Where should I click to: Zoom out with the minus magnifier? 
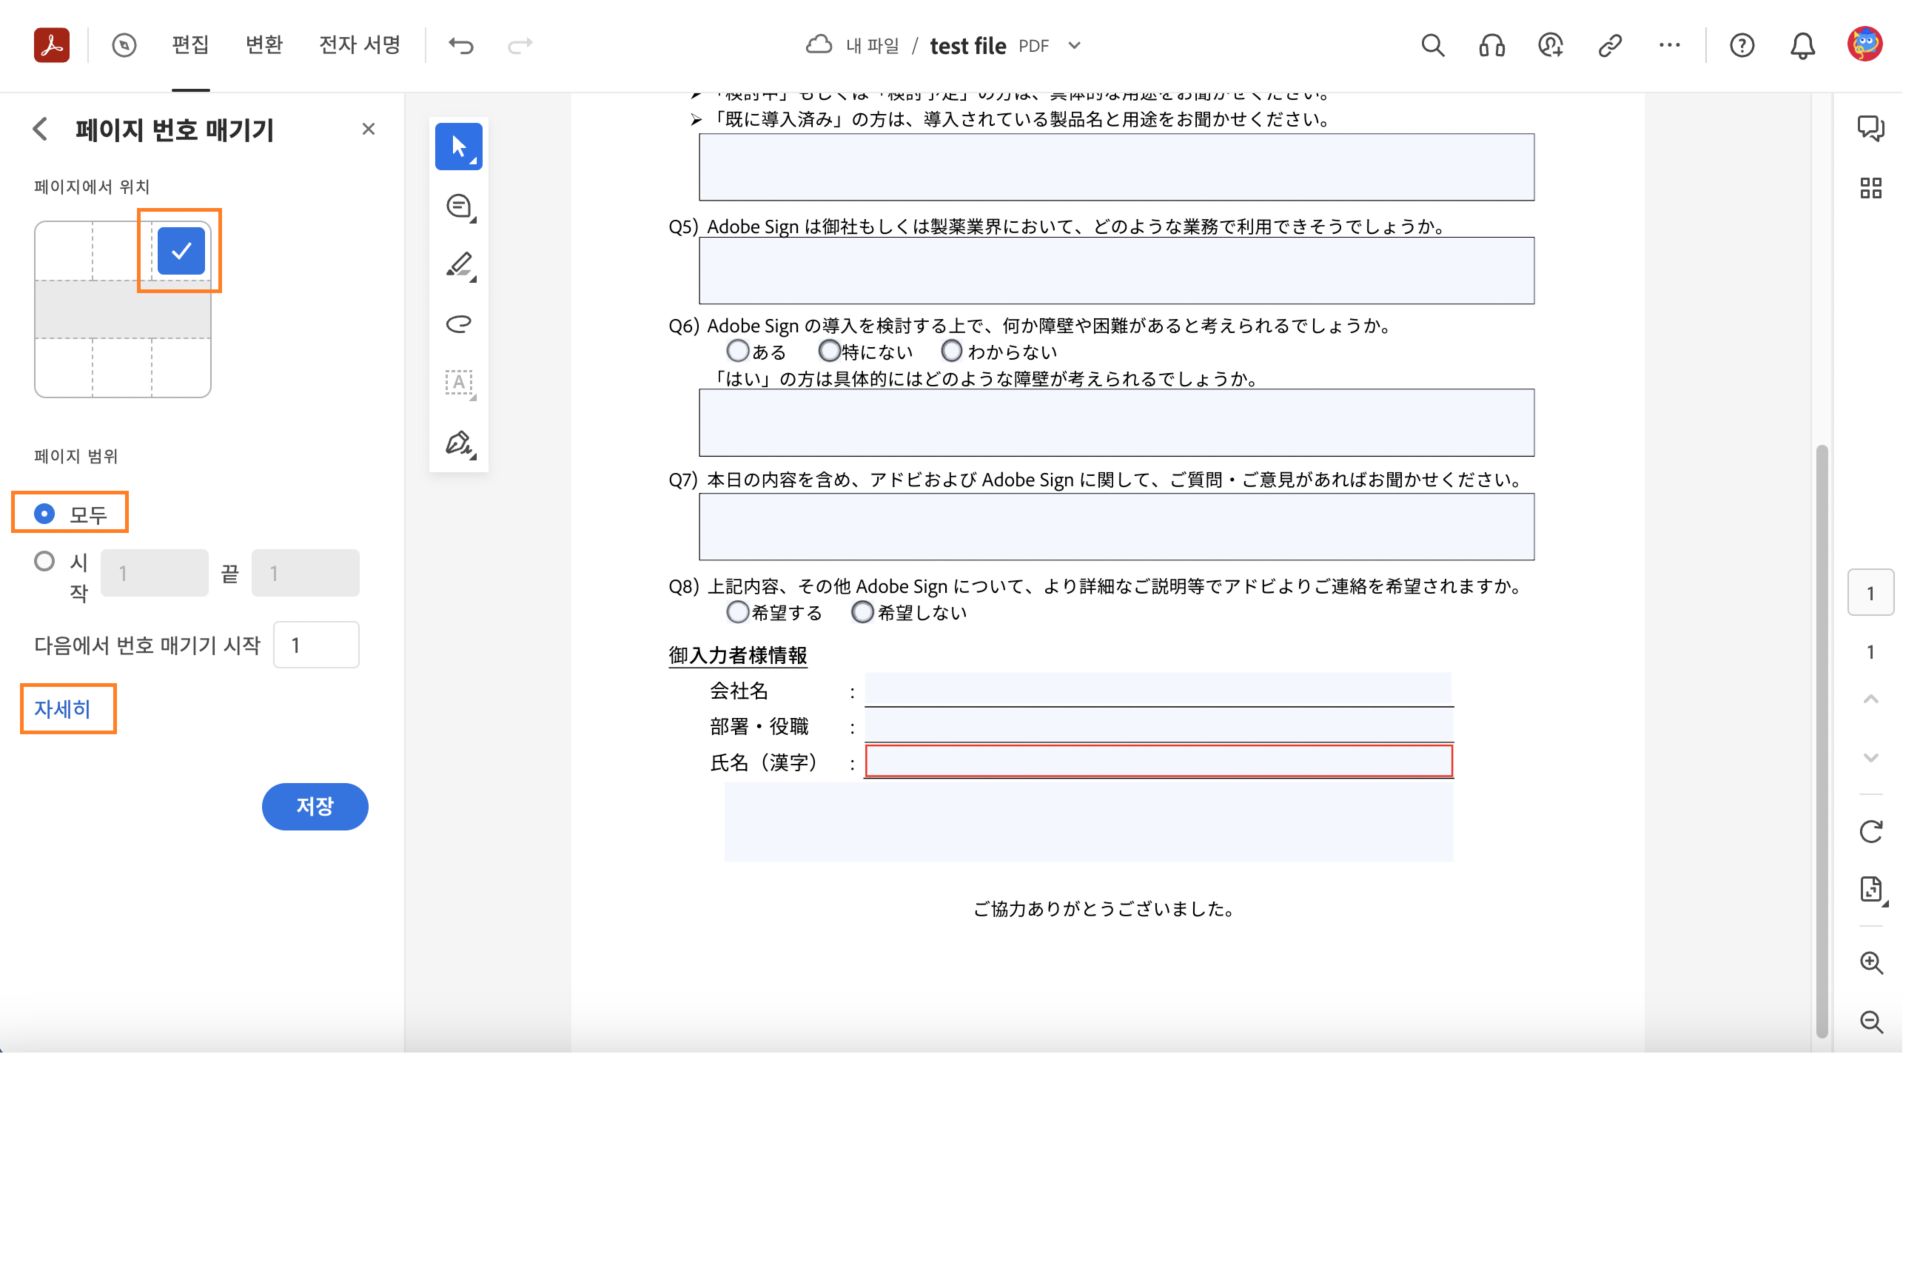click(1871, 1022)
